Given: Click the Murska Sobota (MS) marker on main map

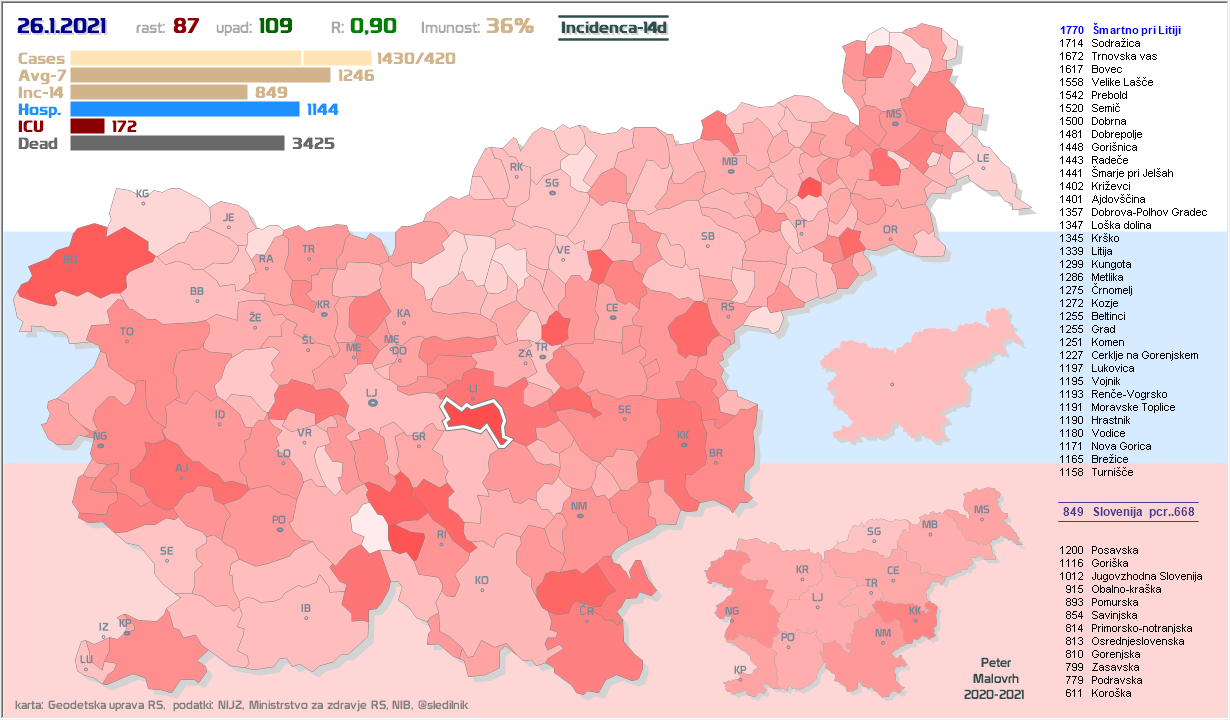Looking at the screenshot, I should pos(893,123).
